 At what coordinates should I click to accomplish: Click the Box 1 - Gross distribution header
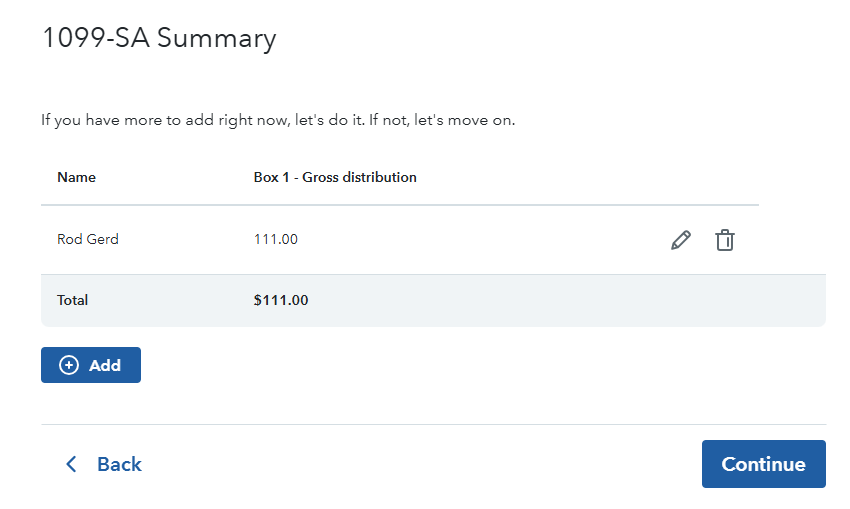tap(335, 177)
